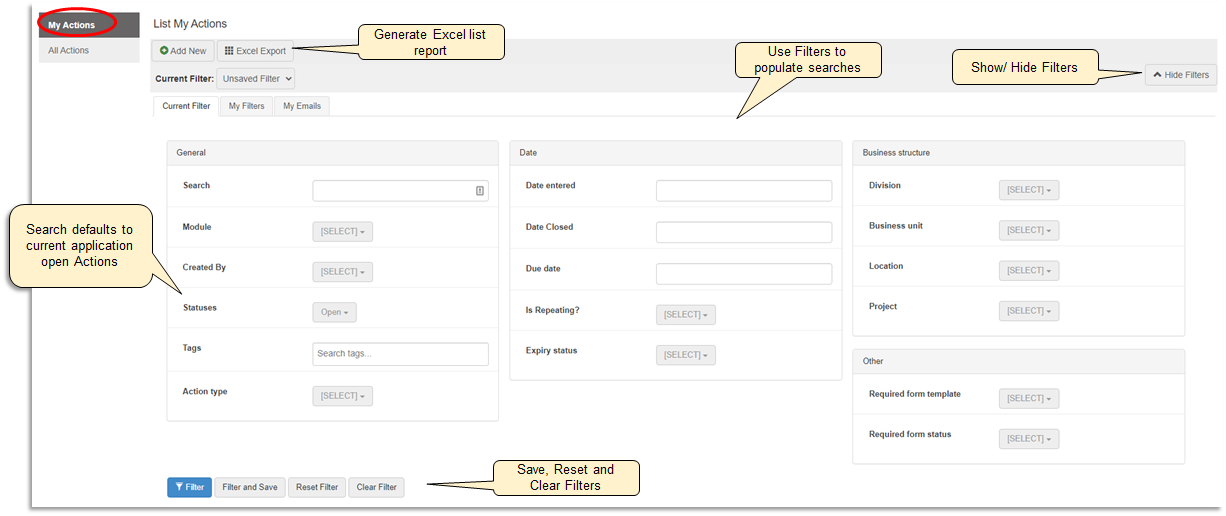Click the Filter and Save button
Image resolution: width=1226 pixels, height=516 pixels.
point(250,488)
